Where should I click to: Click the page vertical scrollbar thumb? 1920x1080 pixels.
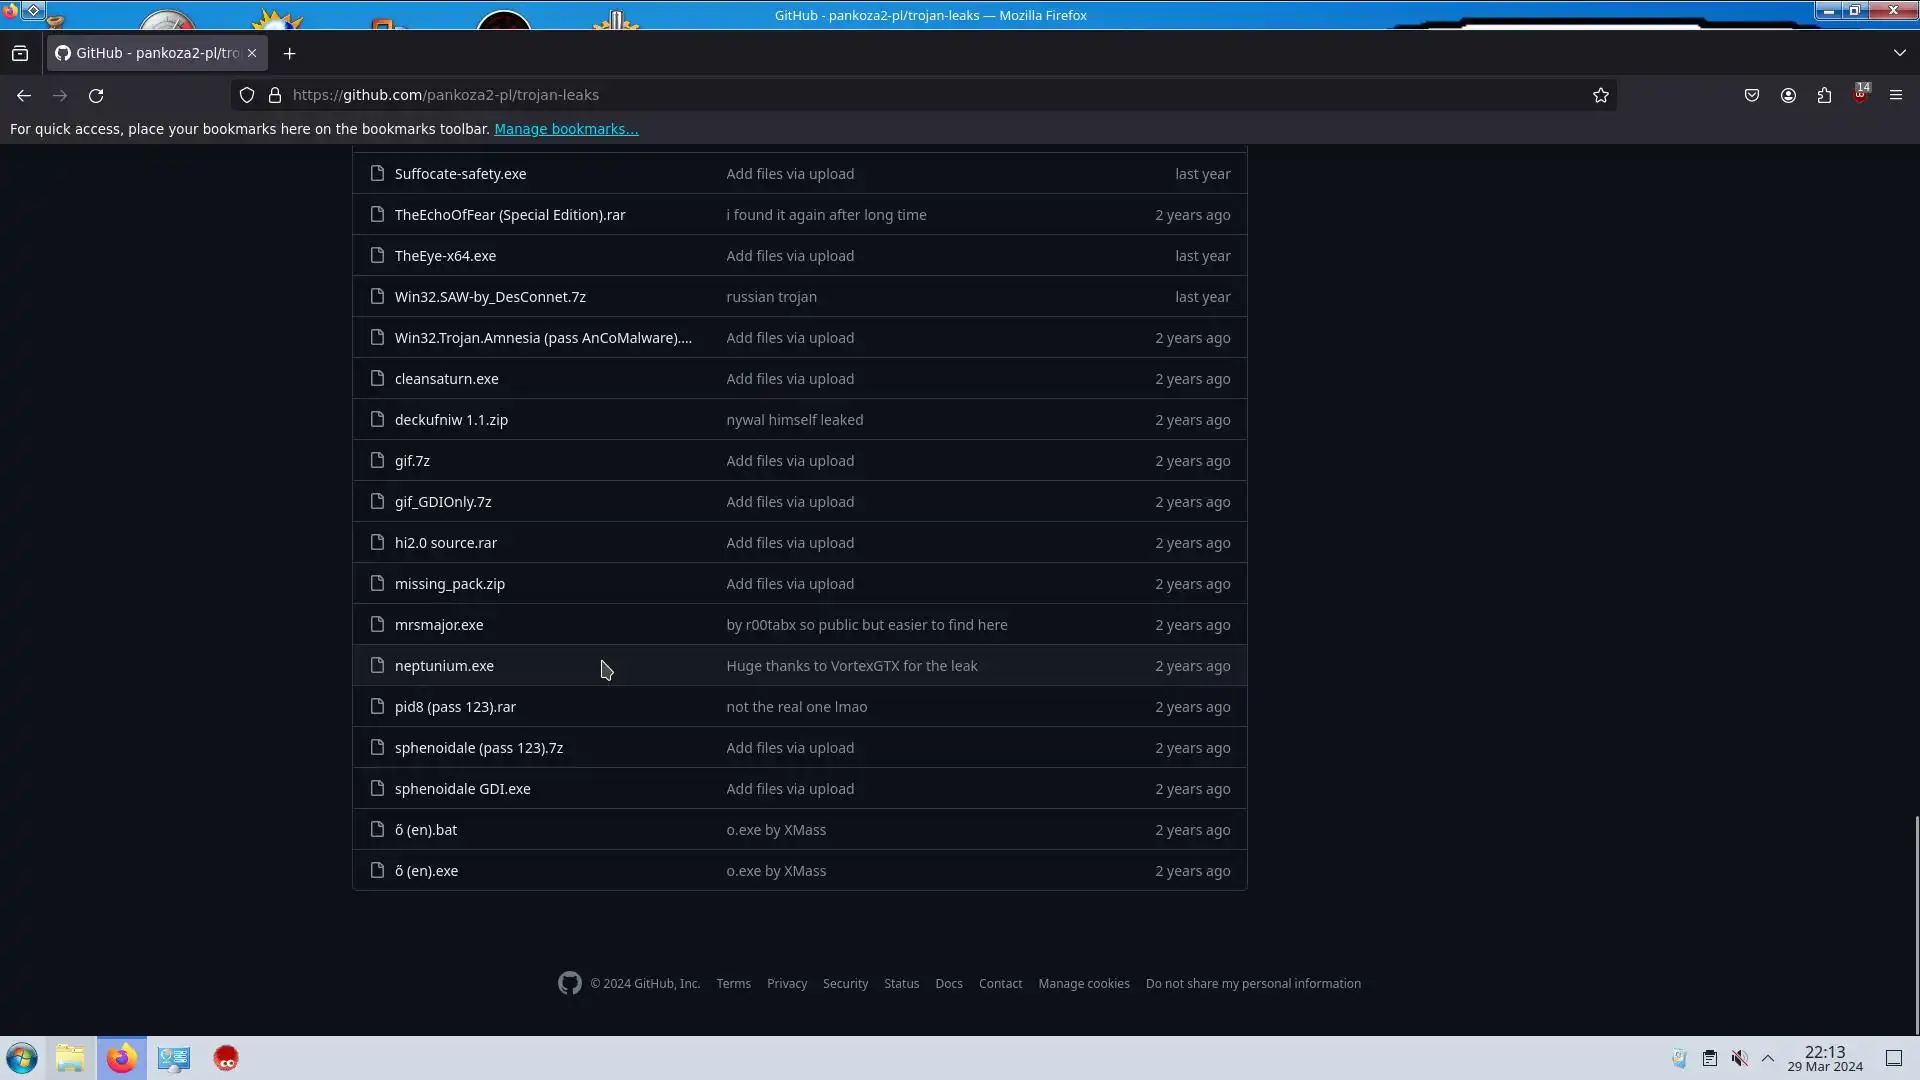(1916, 925)
